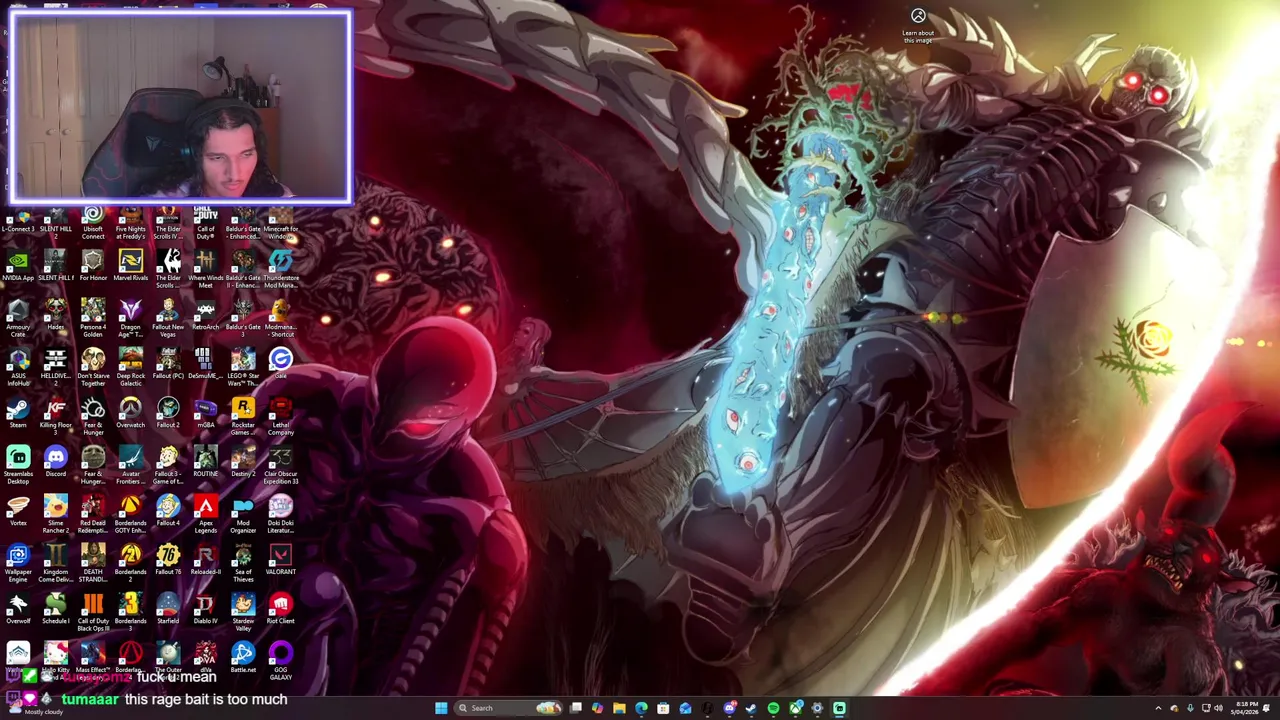Select the Persona 4 Golden icon

(93, 319)
